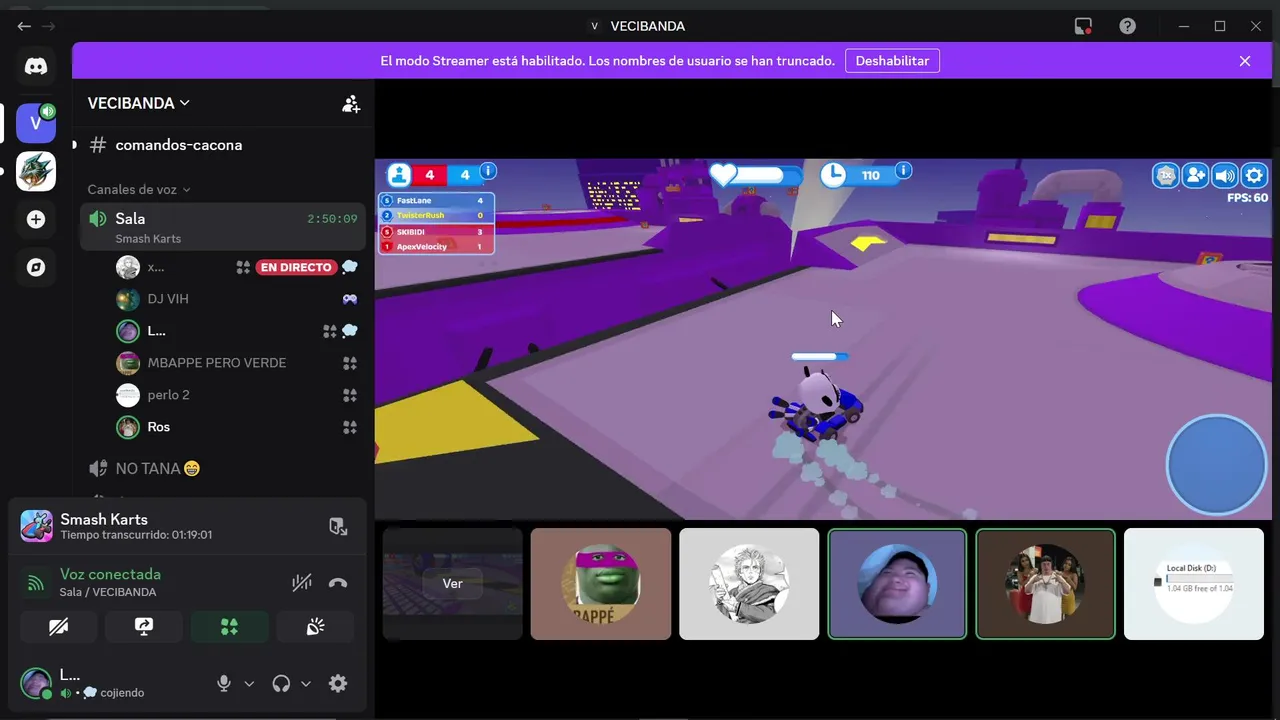1280x720 pixels.
Task: Select the close-up face participant tile
Action: pos(897,584)
